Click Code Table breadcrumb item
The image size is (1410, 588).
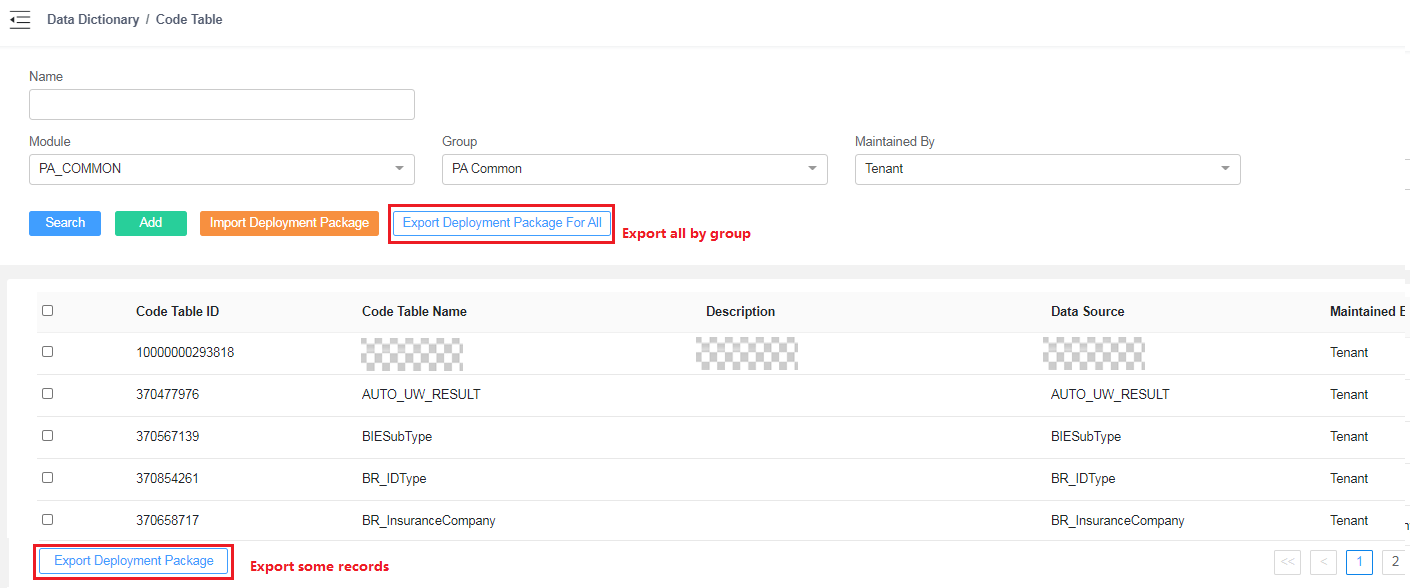coord(189,20)
